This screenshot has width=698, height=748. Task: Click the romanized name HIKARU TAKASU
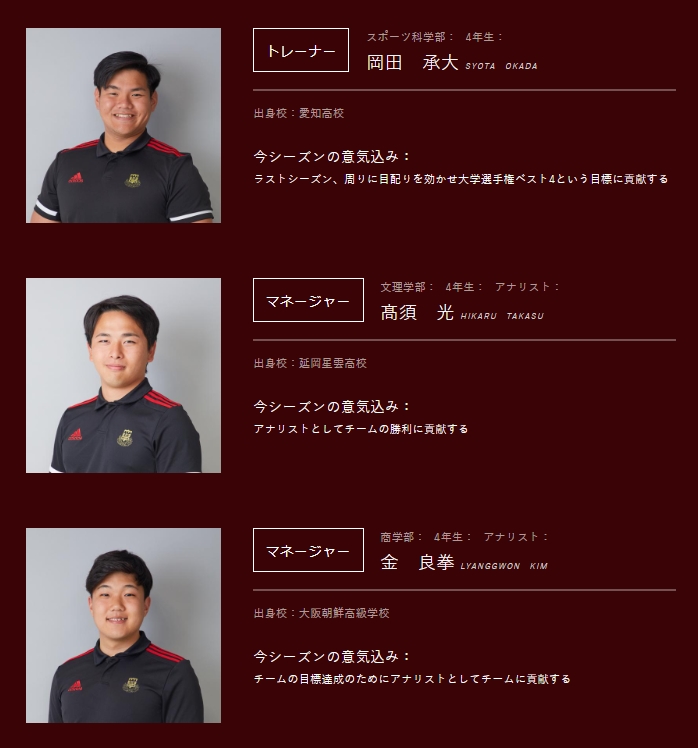click(502, 316)
